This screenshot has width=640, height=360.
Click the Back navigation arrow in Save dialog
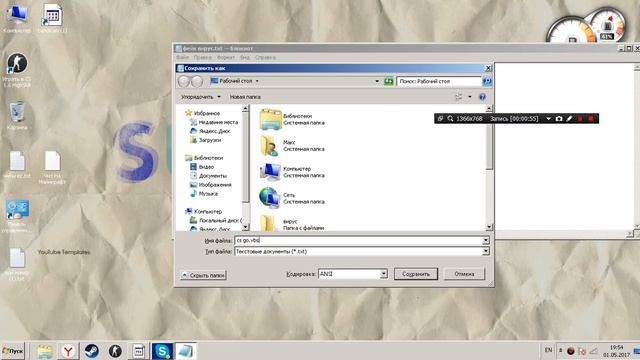coord(184,81)
